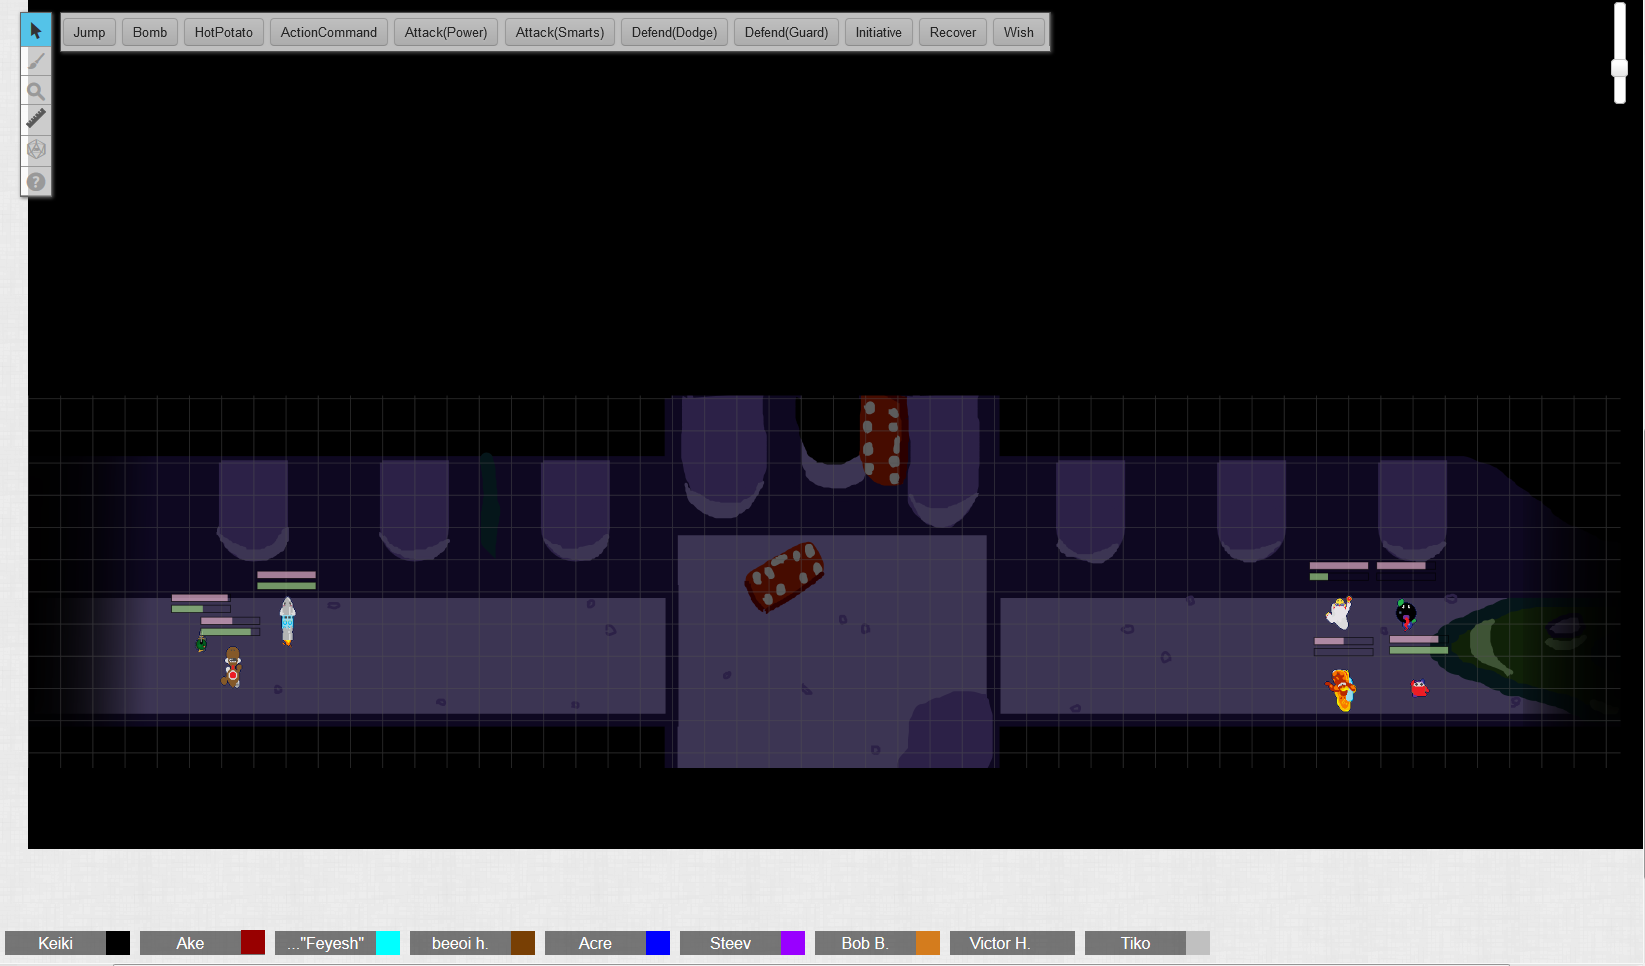
Task: Select the orange flame character token
Action: pyautogui.click(x=1341, y=690)
